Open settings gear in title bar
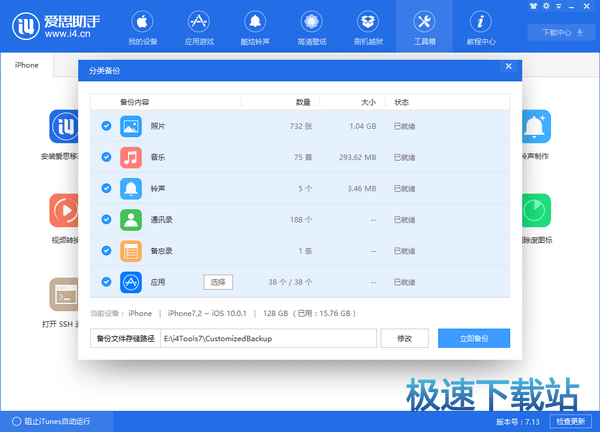600x432 pixels. [546, 6]
